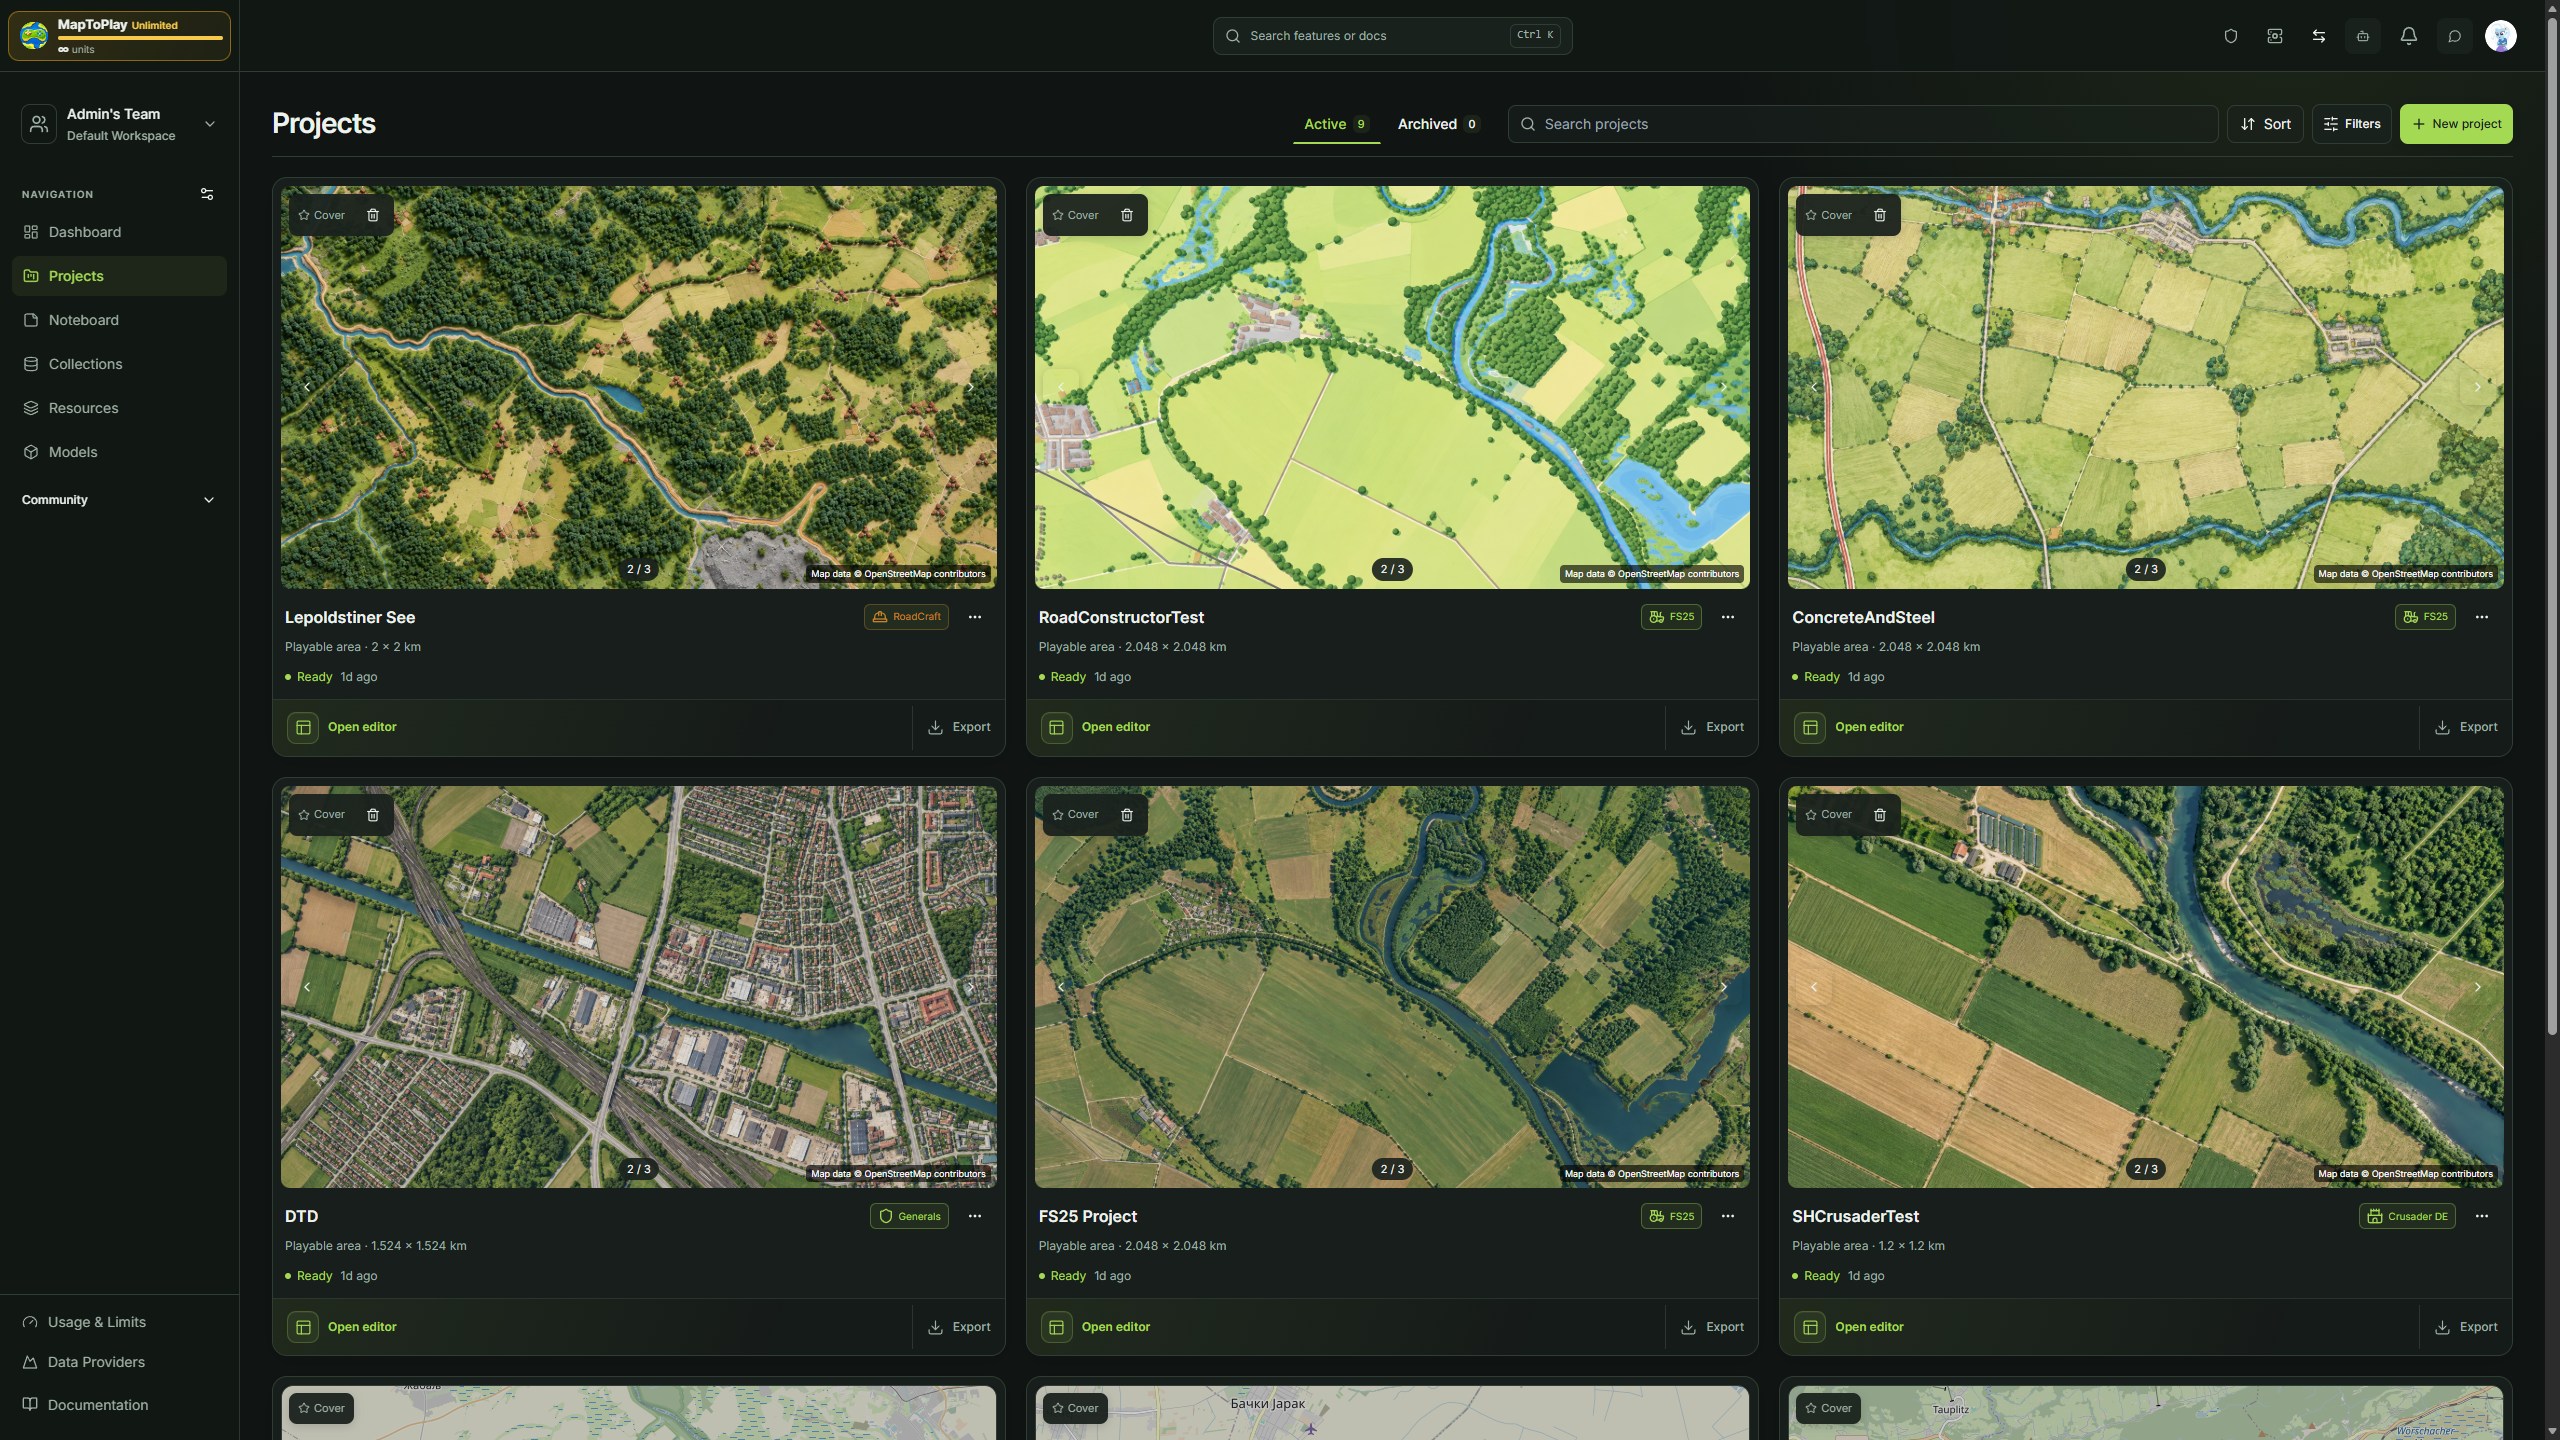Open the robot assistant icon

pyautogui.click(x=2363, y=36)
